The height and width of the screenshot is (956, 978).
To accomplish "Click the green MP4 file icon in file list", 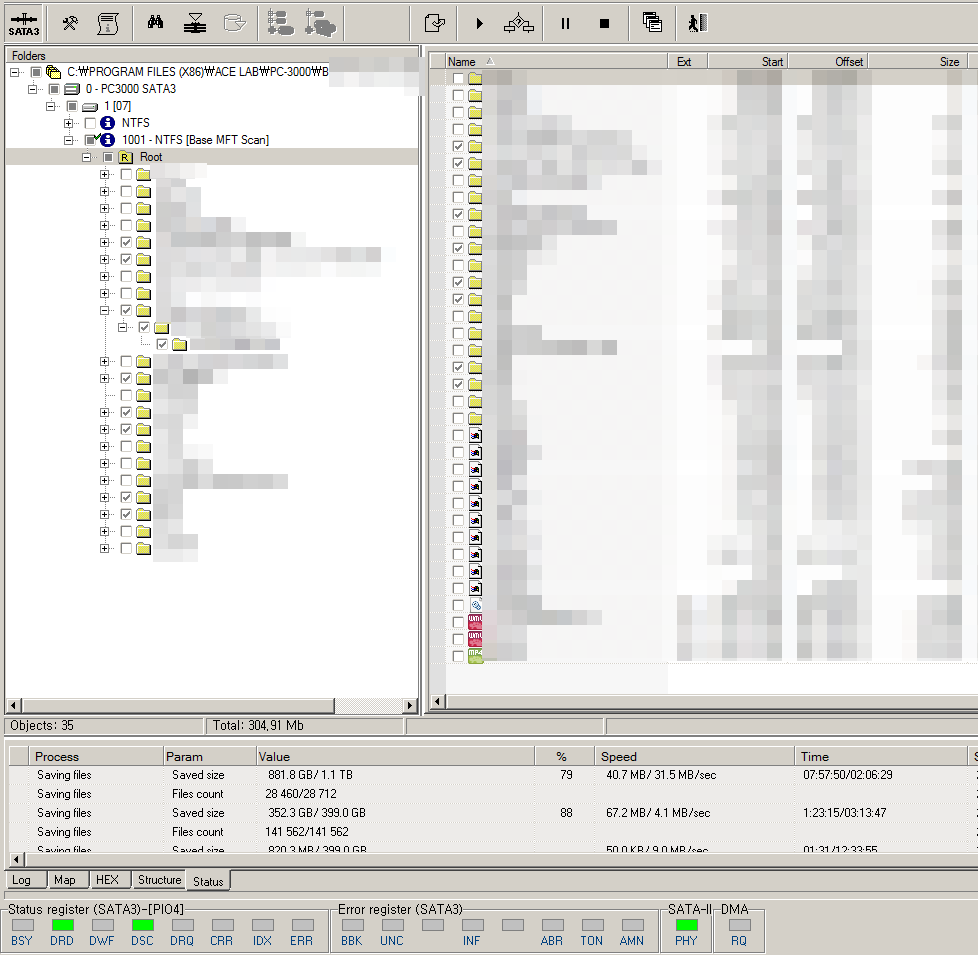I will (475, 656).
